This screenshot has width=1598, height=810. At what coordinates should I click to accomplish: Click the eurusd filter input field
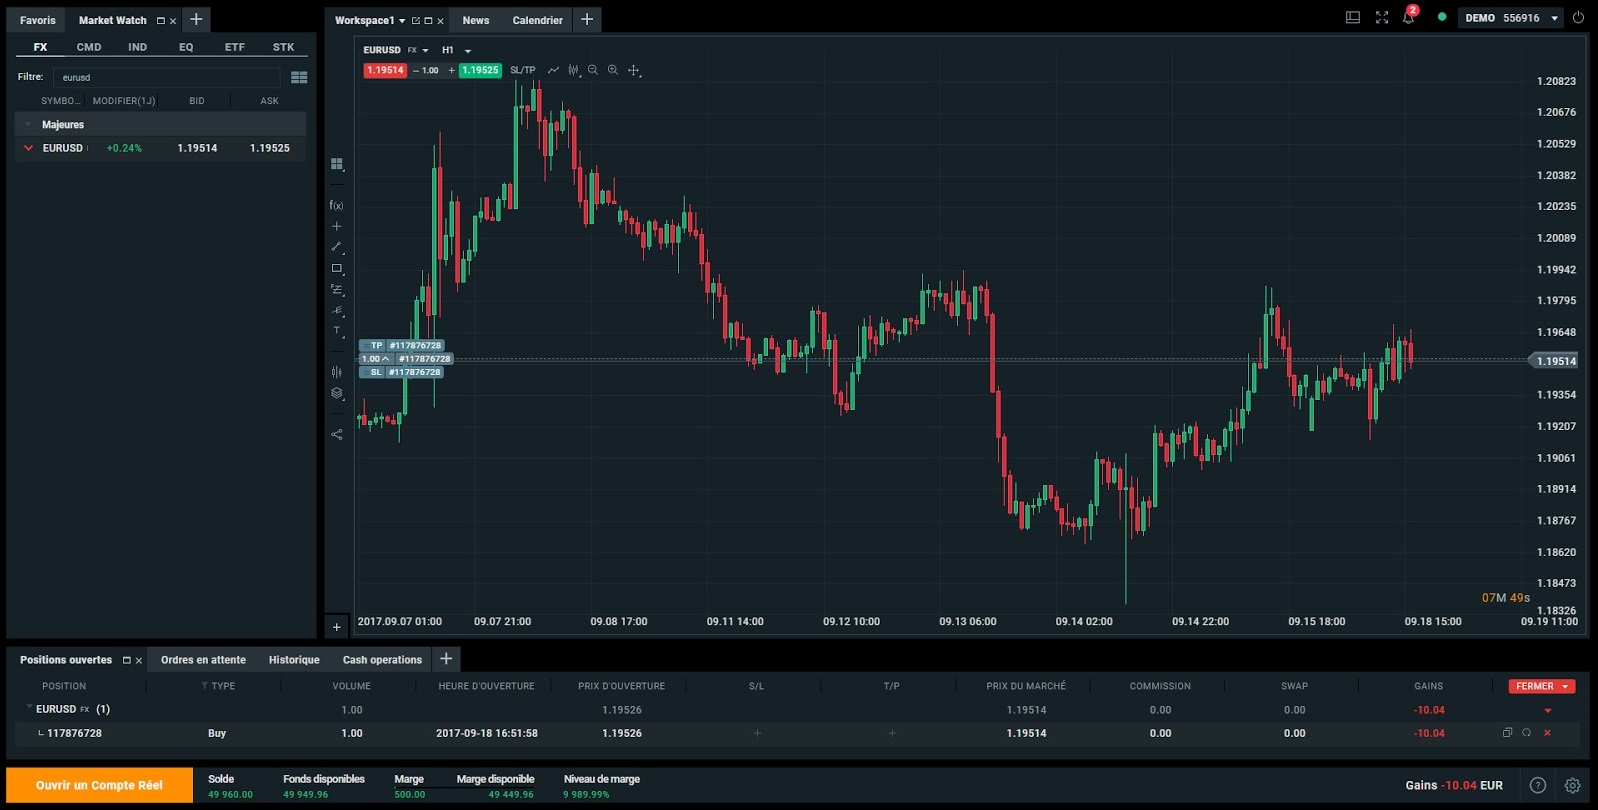(x=167, y=77)
